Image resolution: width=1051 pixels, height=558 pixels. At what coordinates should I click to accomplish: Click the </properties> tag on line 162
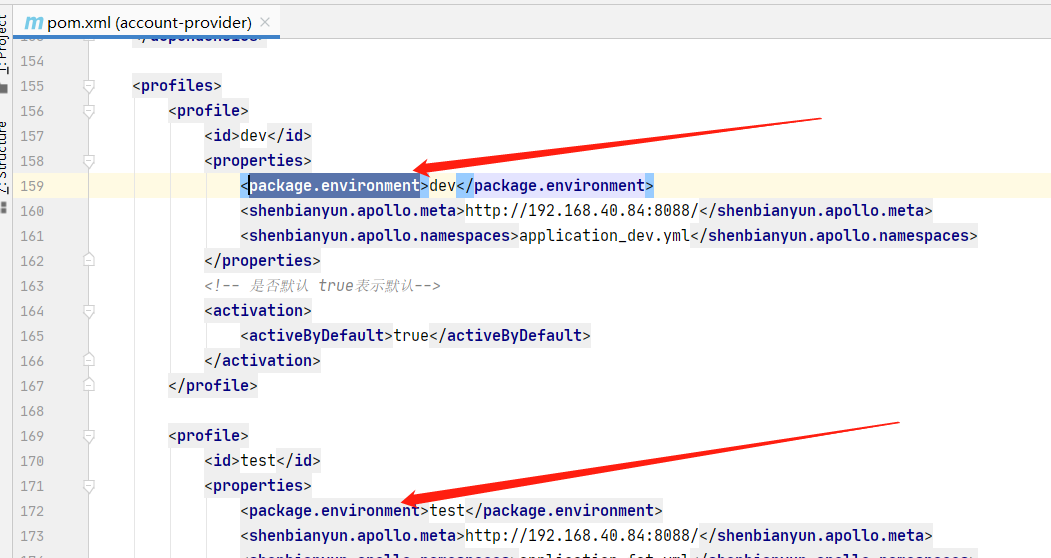point(262,260)
